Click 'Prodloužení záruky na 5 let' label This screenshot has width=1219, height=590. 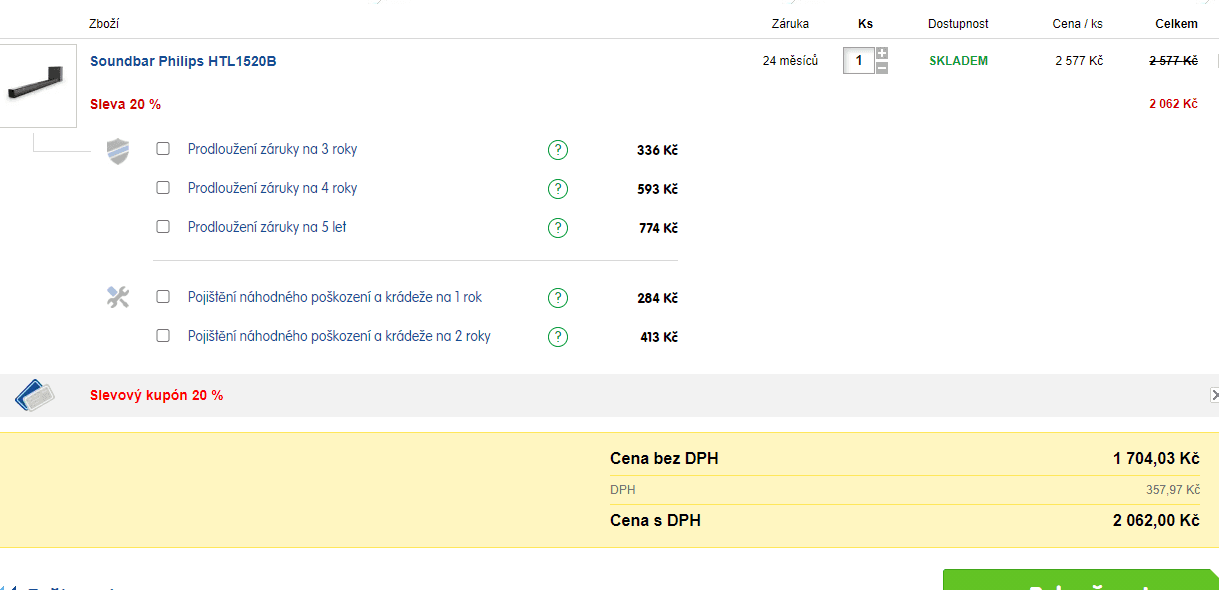pos(267,228)
